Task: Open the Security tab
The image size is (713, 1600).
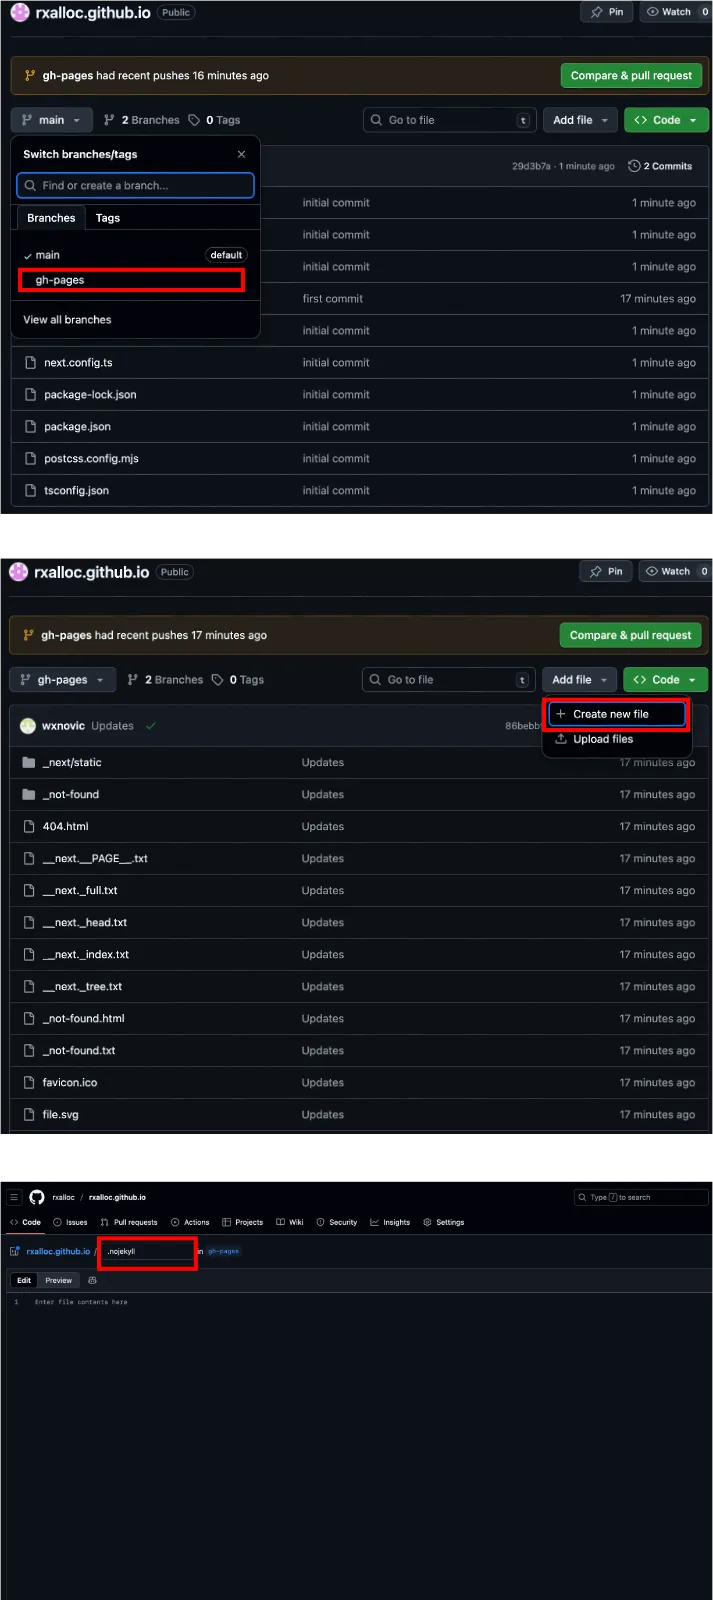Action: (x=337, y=1222)
